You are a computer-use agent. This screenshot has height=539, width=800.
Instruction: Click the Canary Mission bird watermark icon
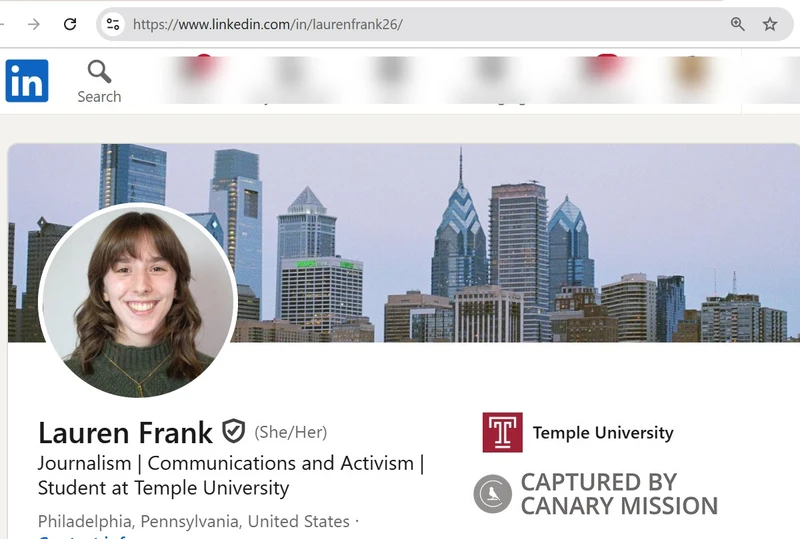point(493,494)
